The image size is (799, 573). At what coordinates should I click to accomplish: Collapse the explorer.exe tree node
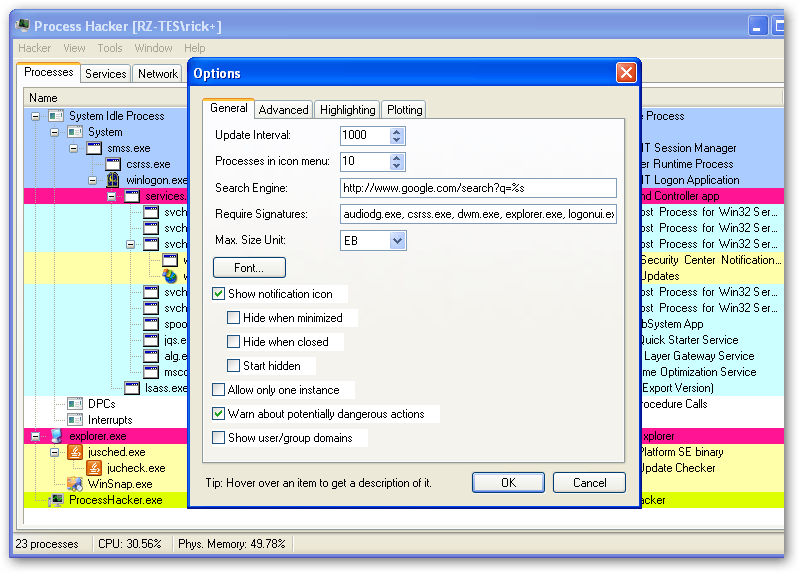click(x=36, y=436)
